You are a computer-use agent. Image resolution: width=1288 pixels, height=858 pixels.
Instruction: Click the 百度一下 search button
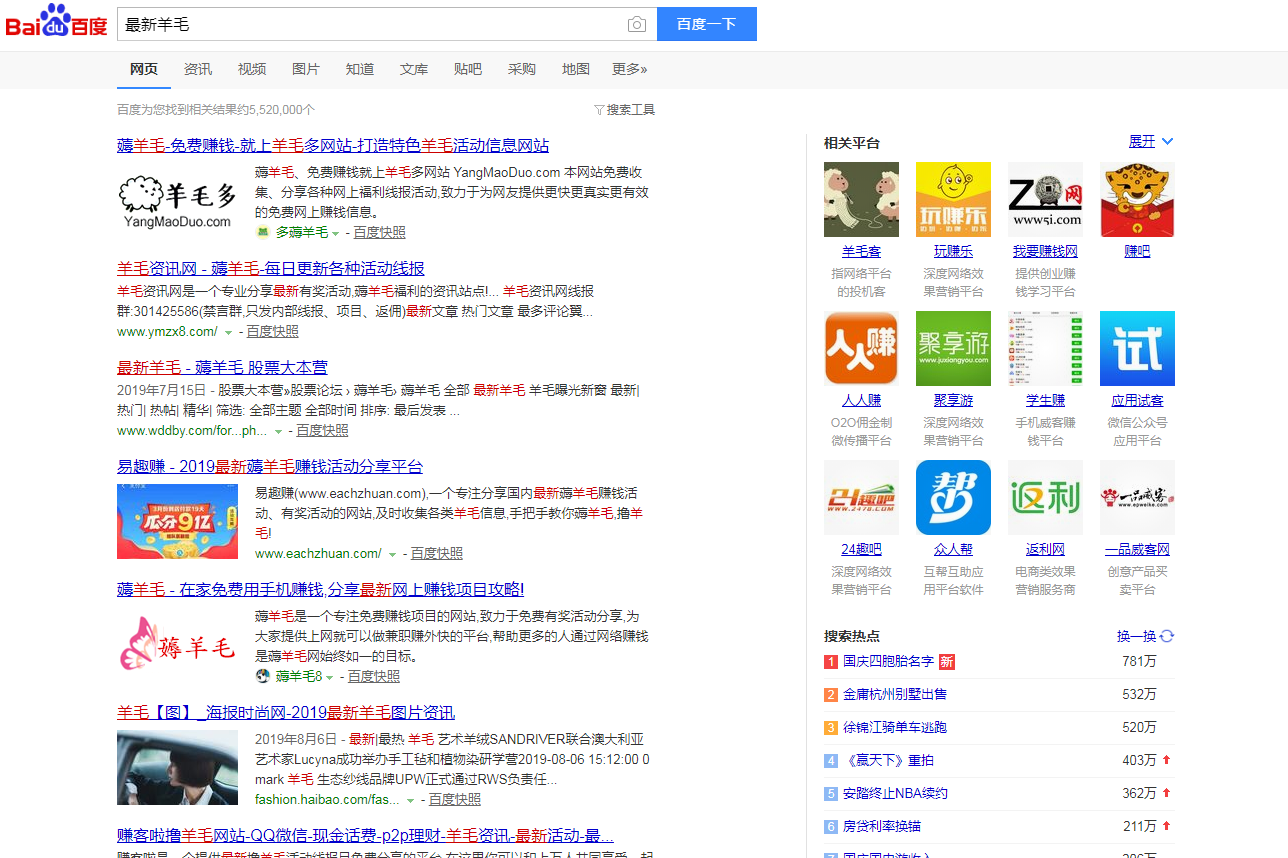[x=707, y=24]
